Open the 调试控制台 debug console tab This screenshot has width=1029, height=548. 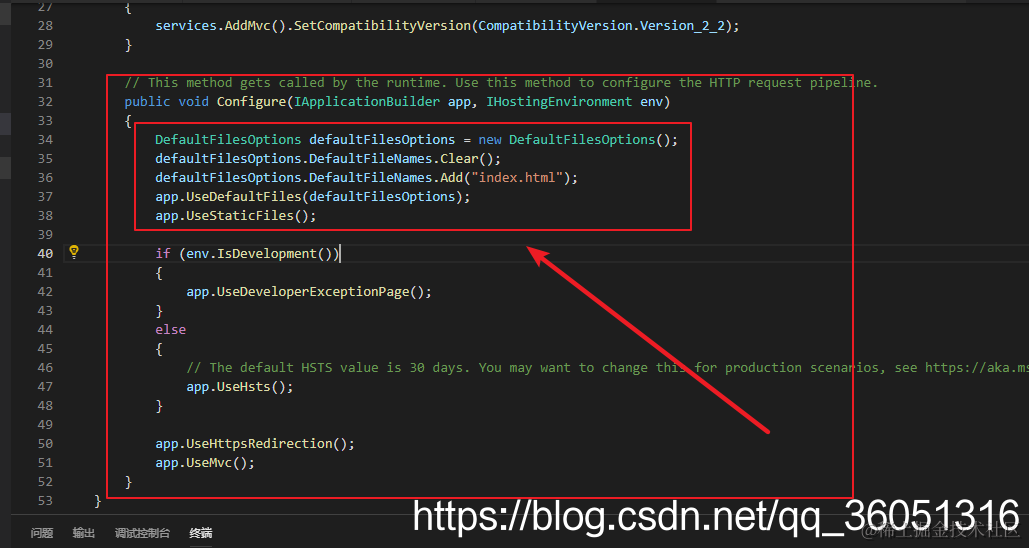142,533
